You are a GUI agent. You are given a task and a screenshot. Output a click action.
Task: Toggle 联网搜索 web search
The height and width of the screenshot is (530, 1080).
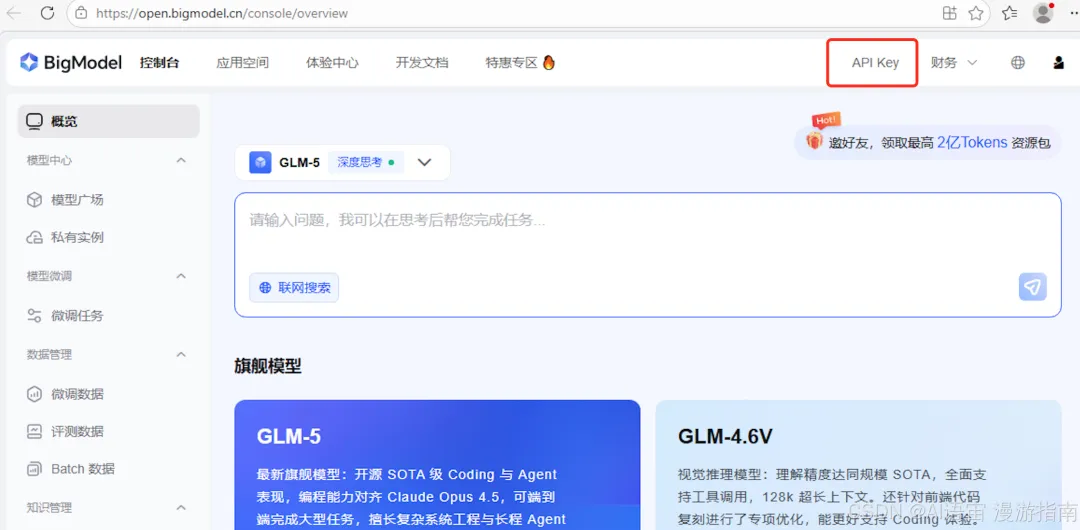click(x=294, y=288)
